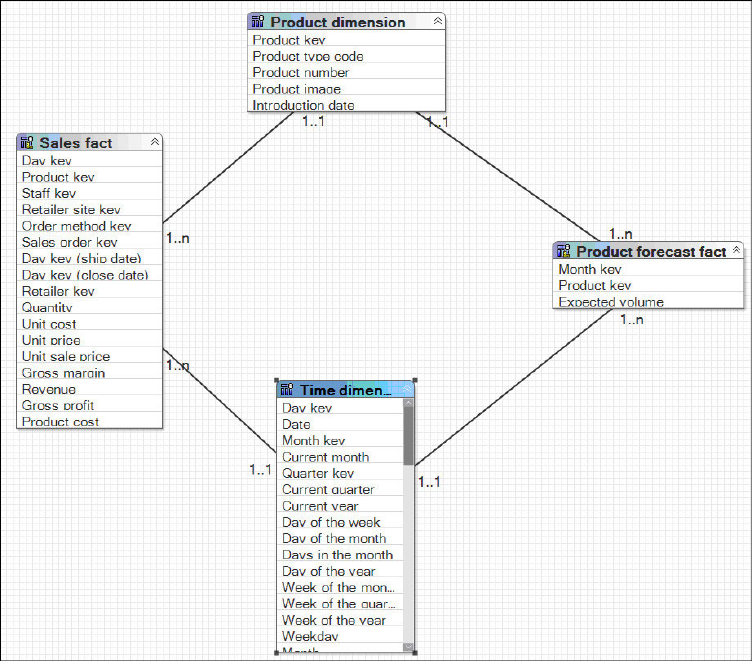Click the Sales fact query subject icon
The height and width of the screenshot is (661, 752).
27,142
